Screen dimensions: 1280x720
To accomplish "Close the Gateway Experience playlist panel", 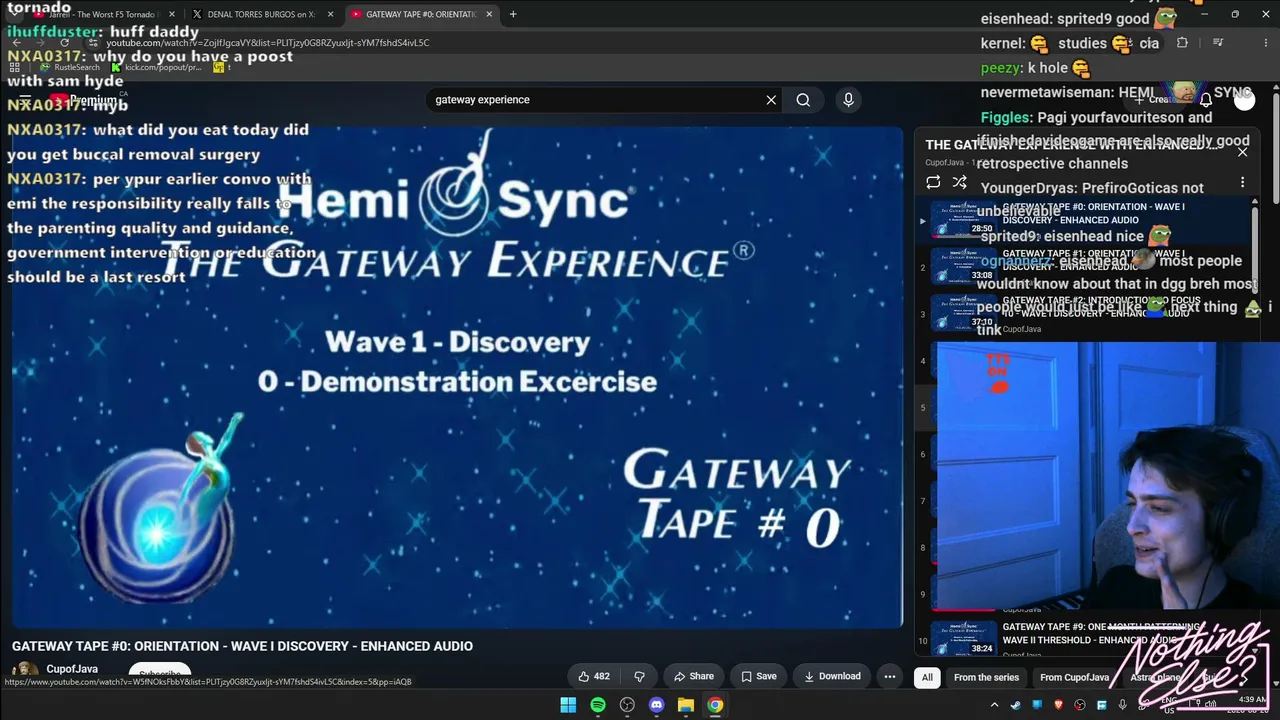I will coord(1242,151).
